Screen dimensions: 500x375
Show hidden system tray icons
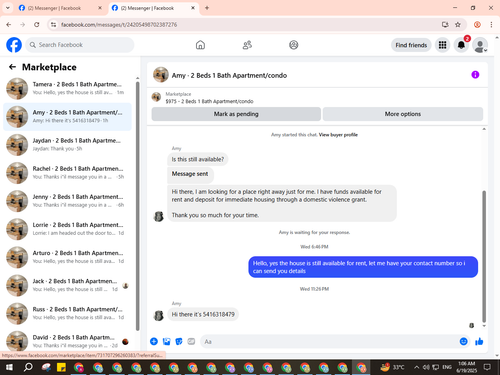[x=416, y=367]
